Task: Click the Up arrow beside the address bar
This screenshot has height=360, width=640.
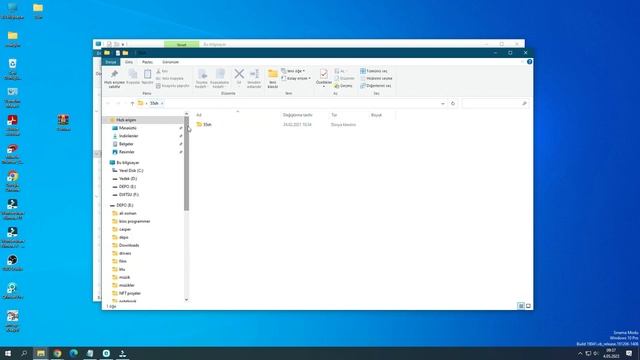Action: coord(132,104)
